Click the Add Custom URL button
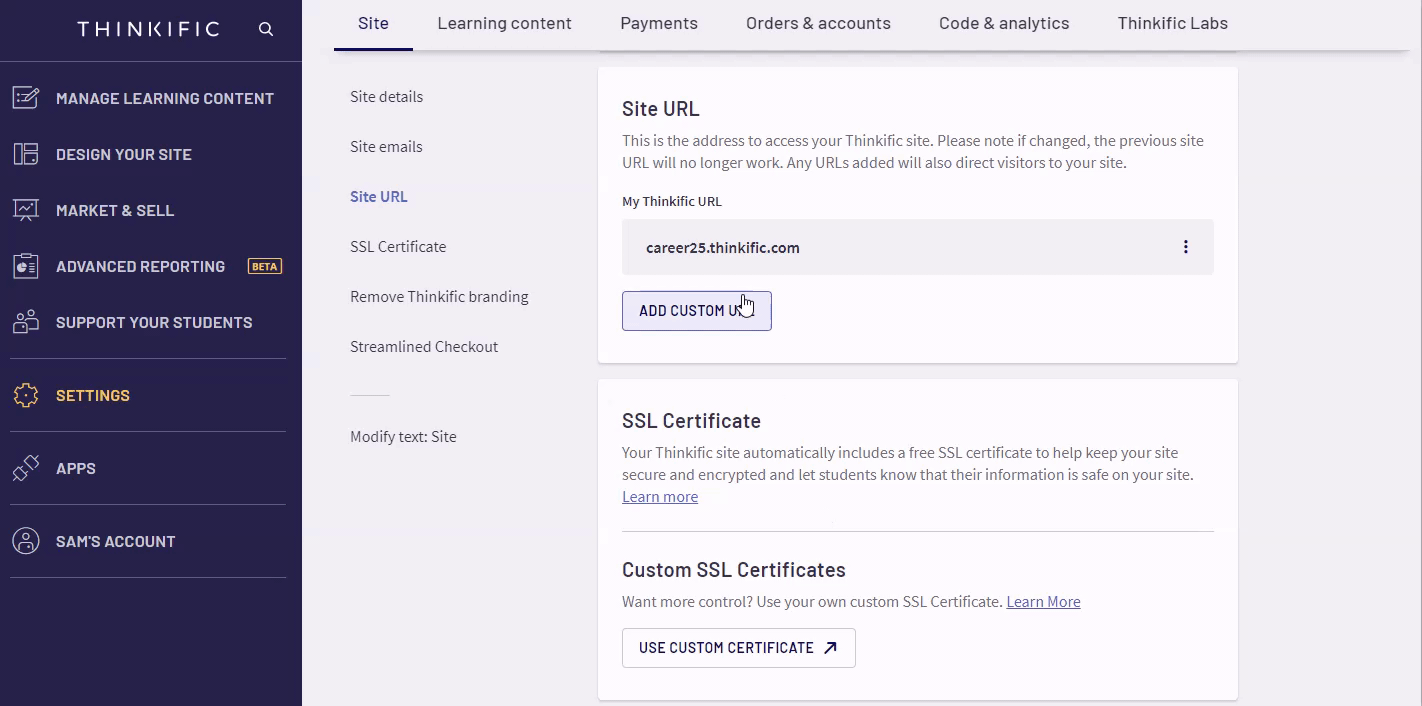The height and width of the screenshot is (706, 1422). (696, 310)
